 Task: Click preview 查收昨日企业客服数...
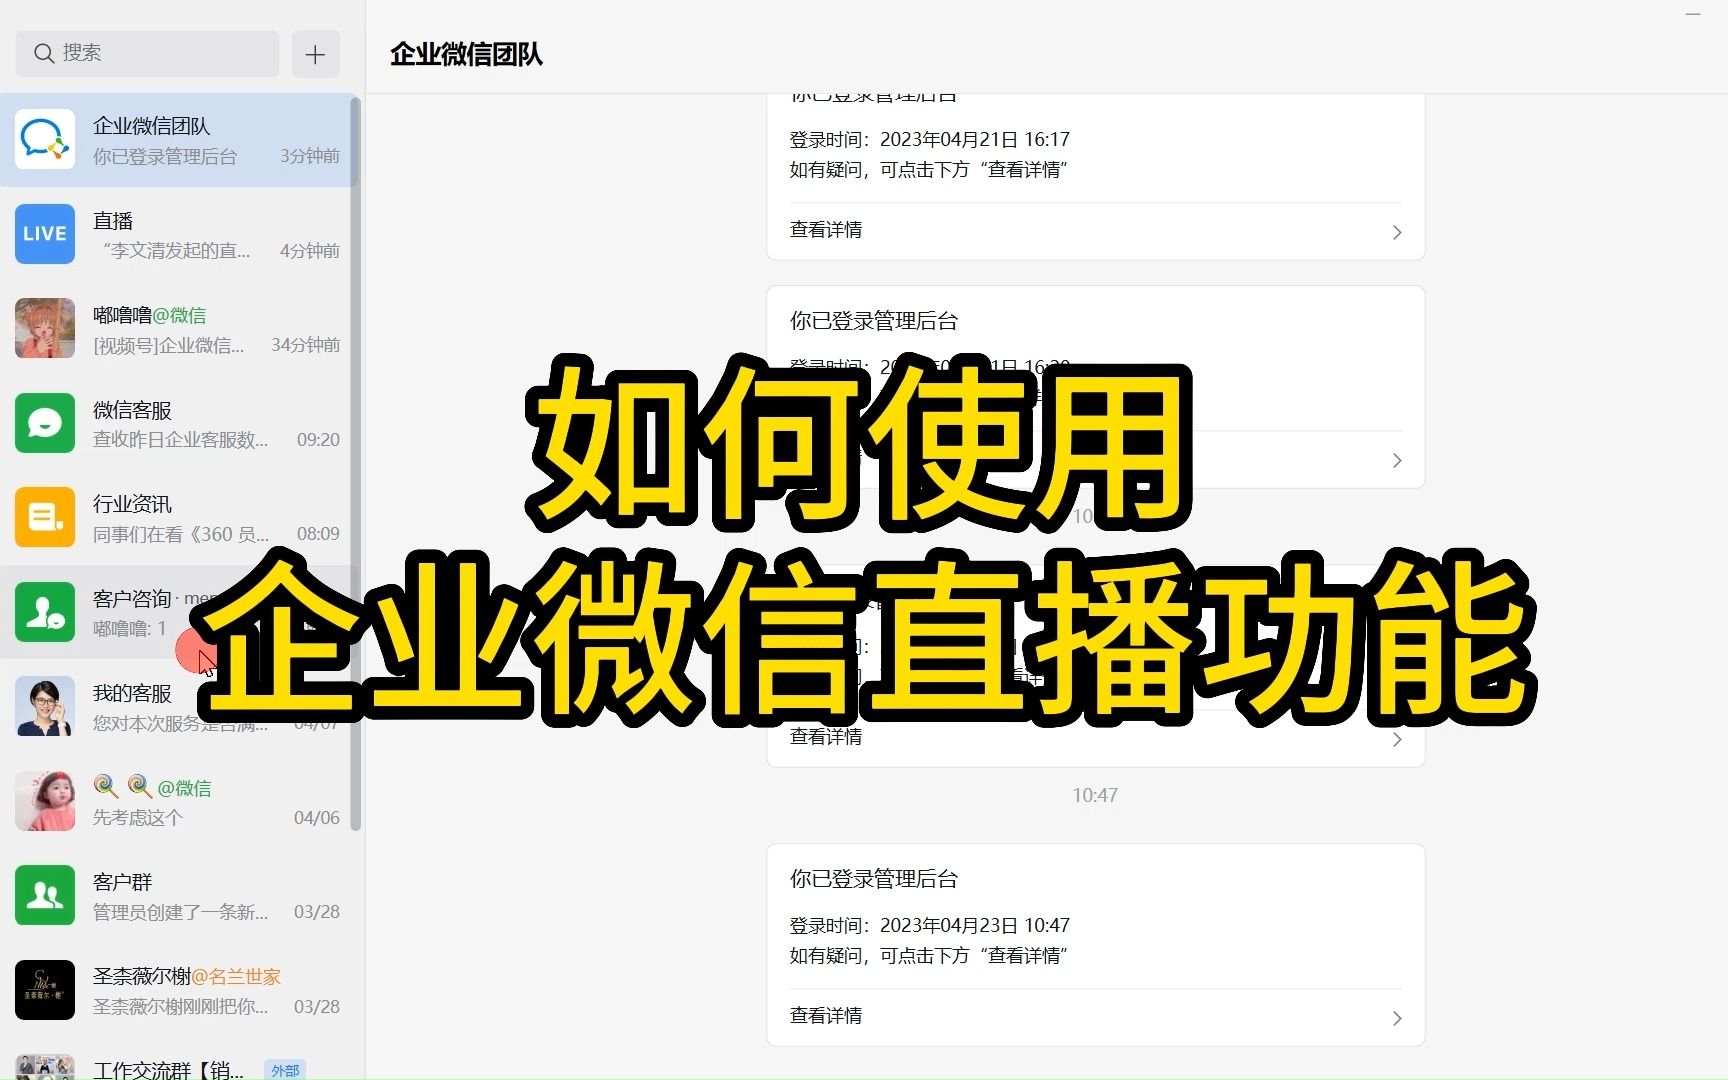tap(180, 440)
